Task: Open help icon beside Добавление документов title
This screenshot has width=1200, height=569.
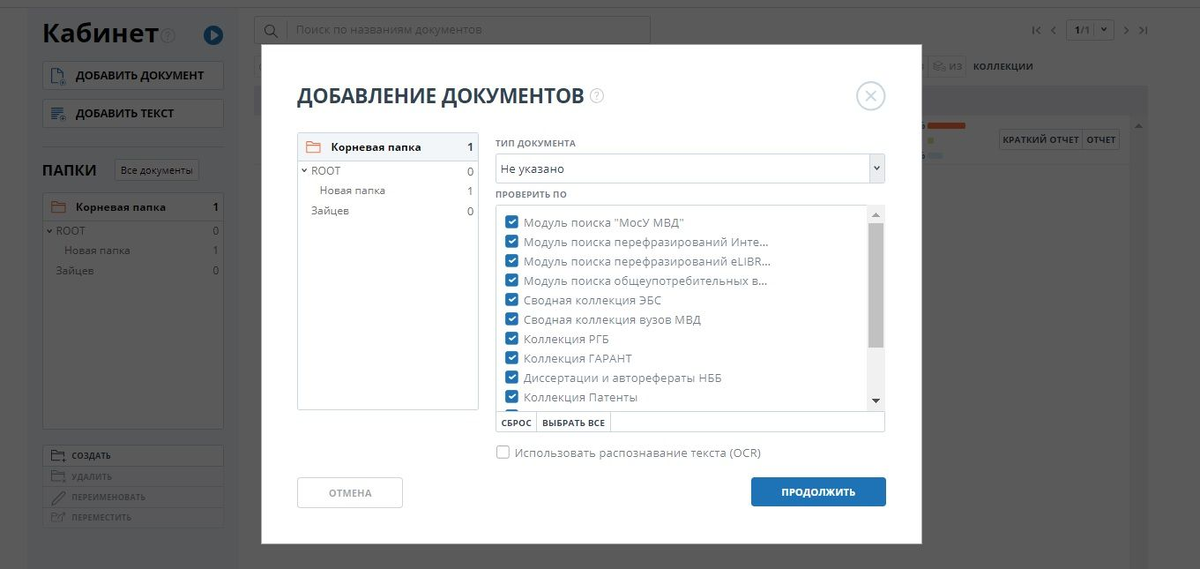Action: pyautogui.click(x=597, y=96)
